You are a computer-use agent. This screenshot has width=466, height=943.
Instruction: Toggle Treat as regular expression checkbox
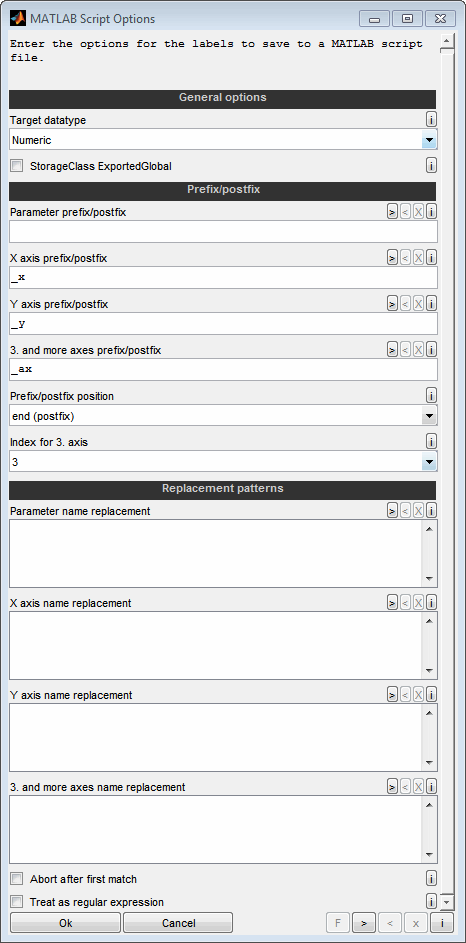[17, 902]
